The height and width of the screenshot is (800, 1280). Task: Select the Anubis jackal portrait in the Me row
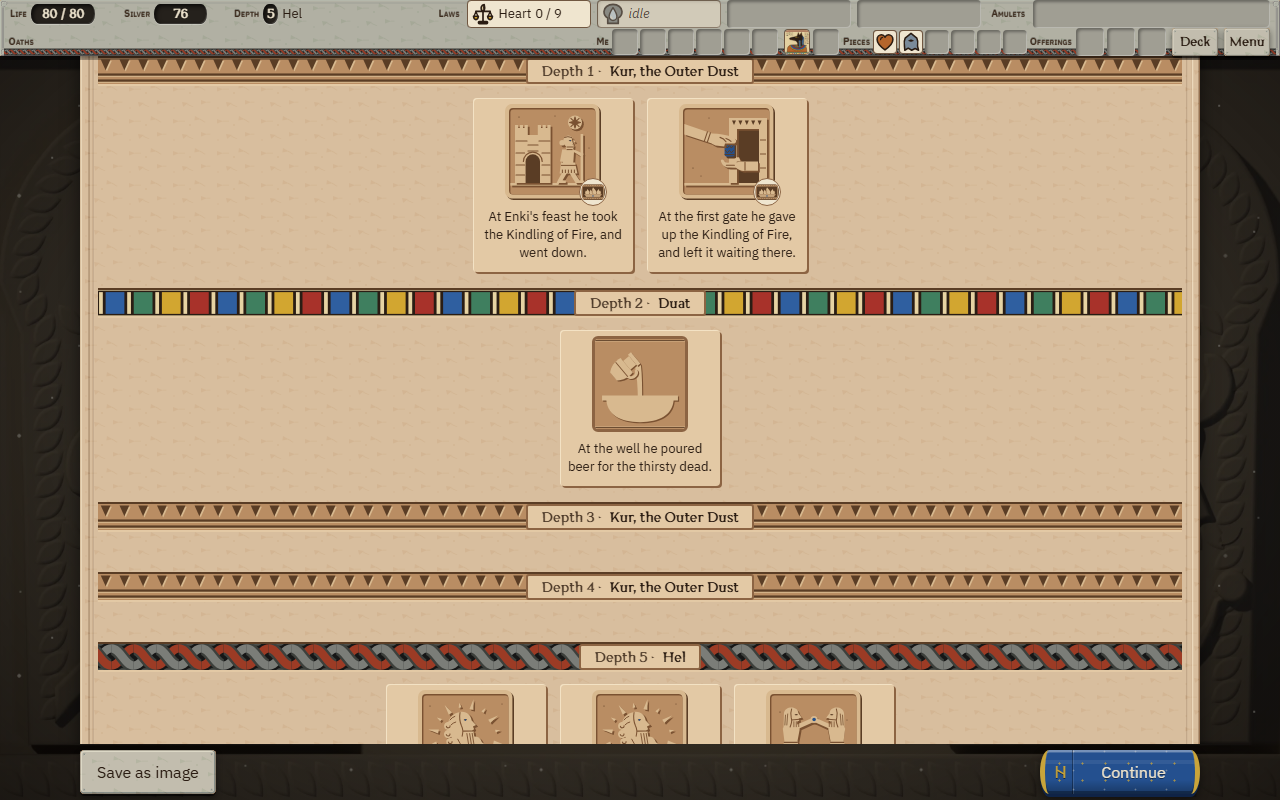[797, 42]
